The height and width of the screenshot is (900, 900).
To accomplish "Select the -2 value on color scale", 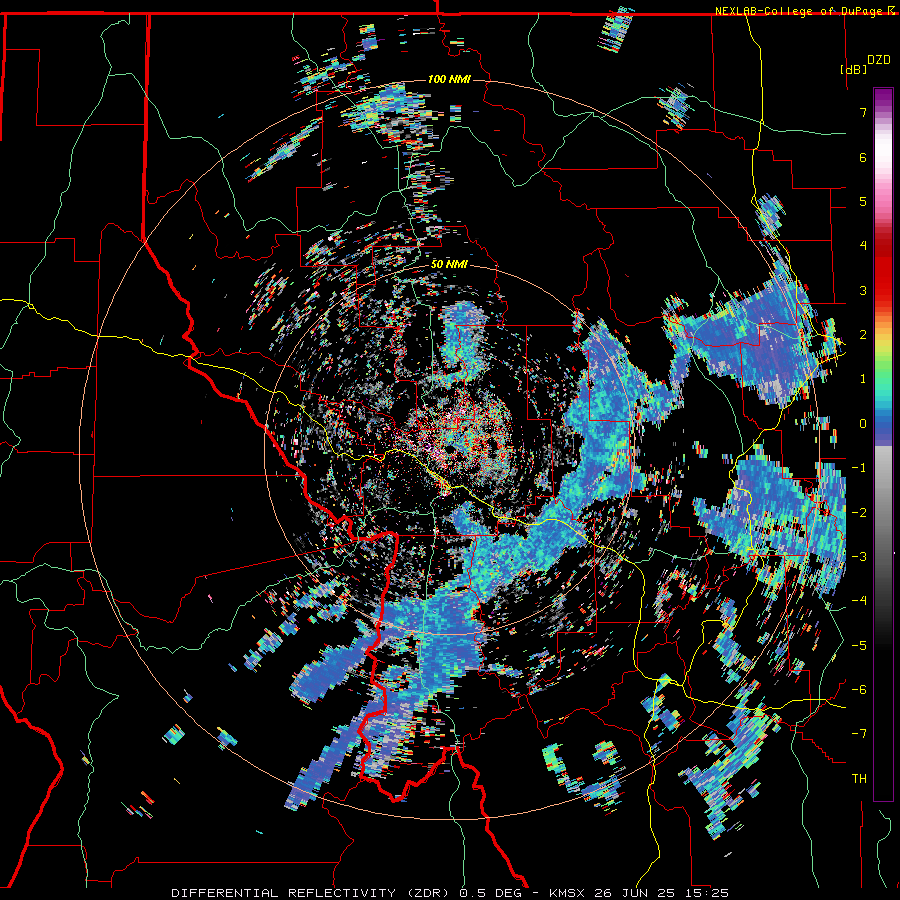I will click(859, 513).
